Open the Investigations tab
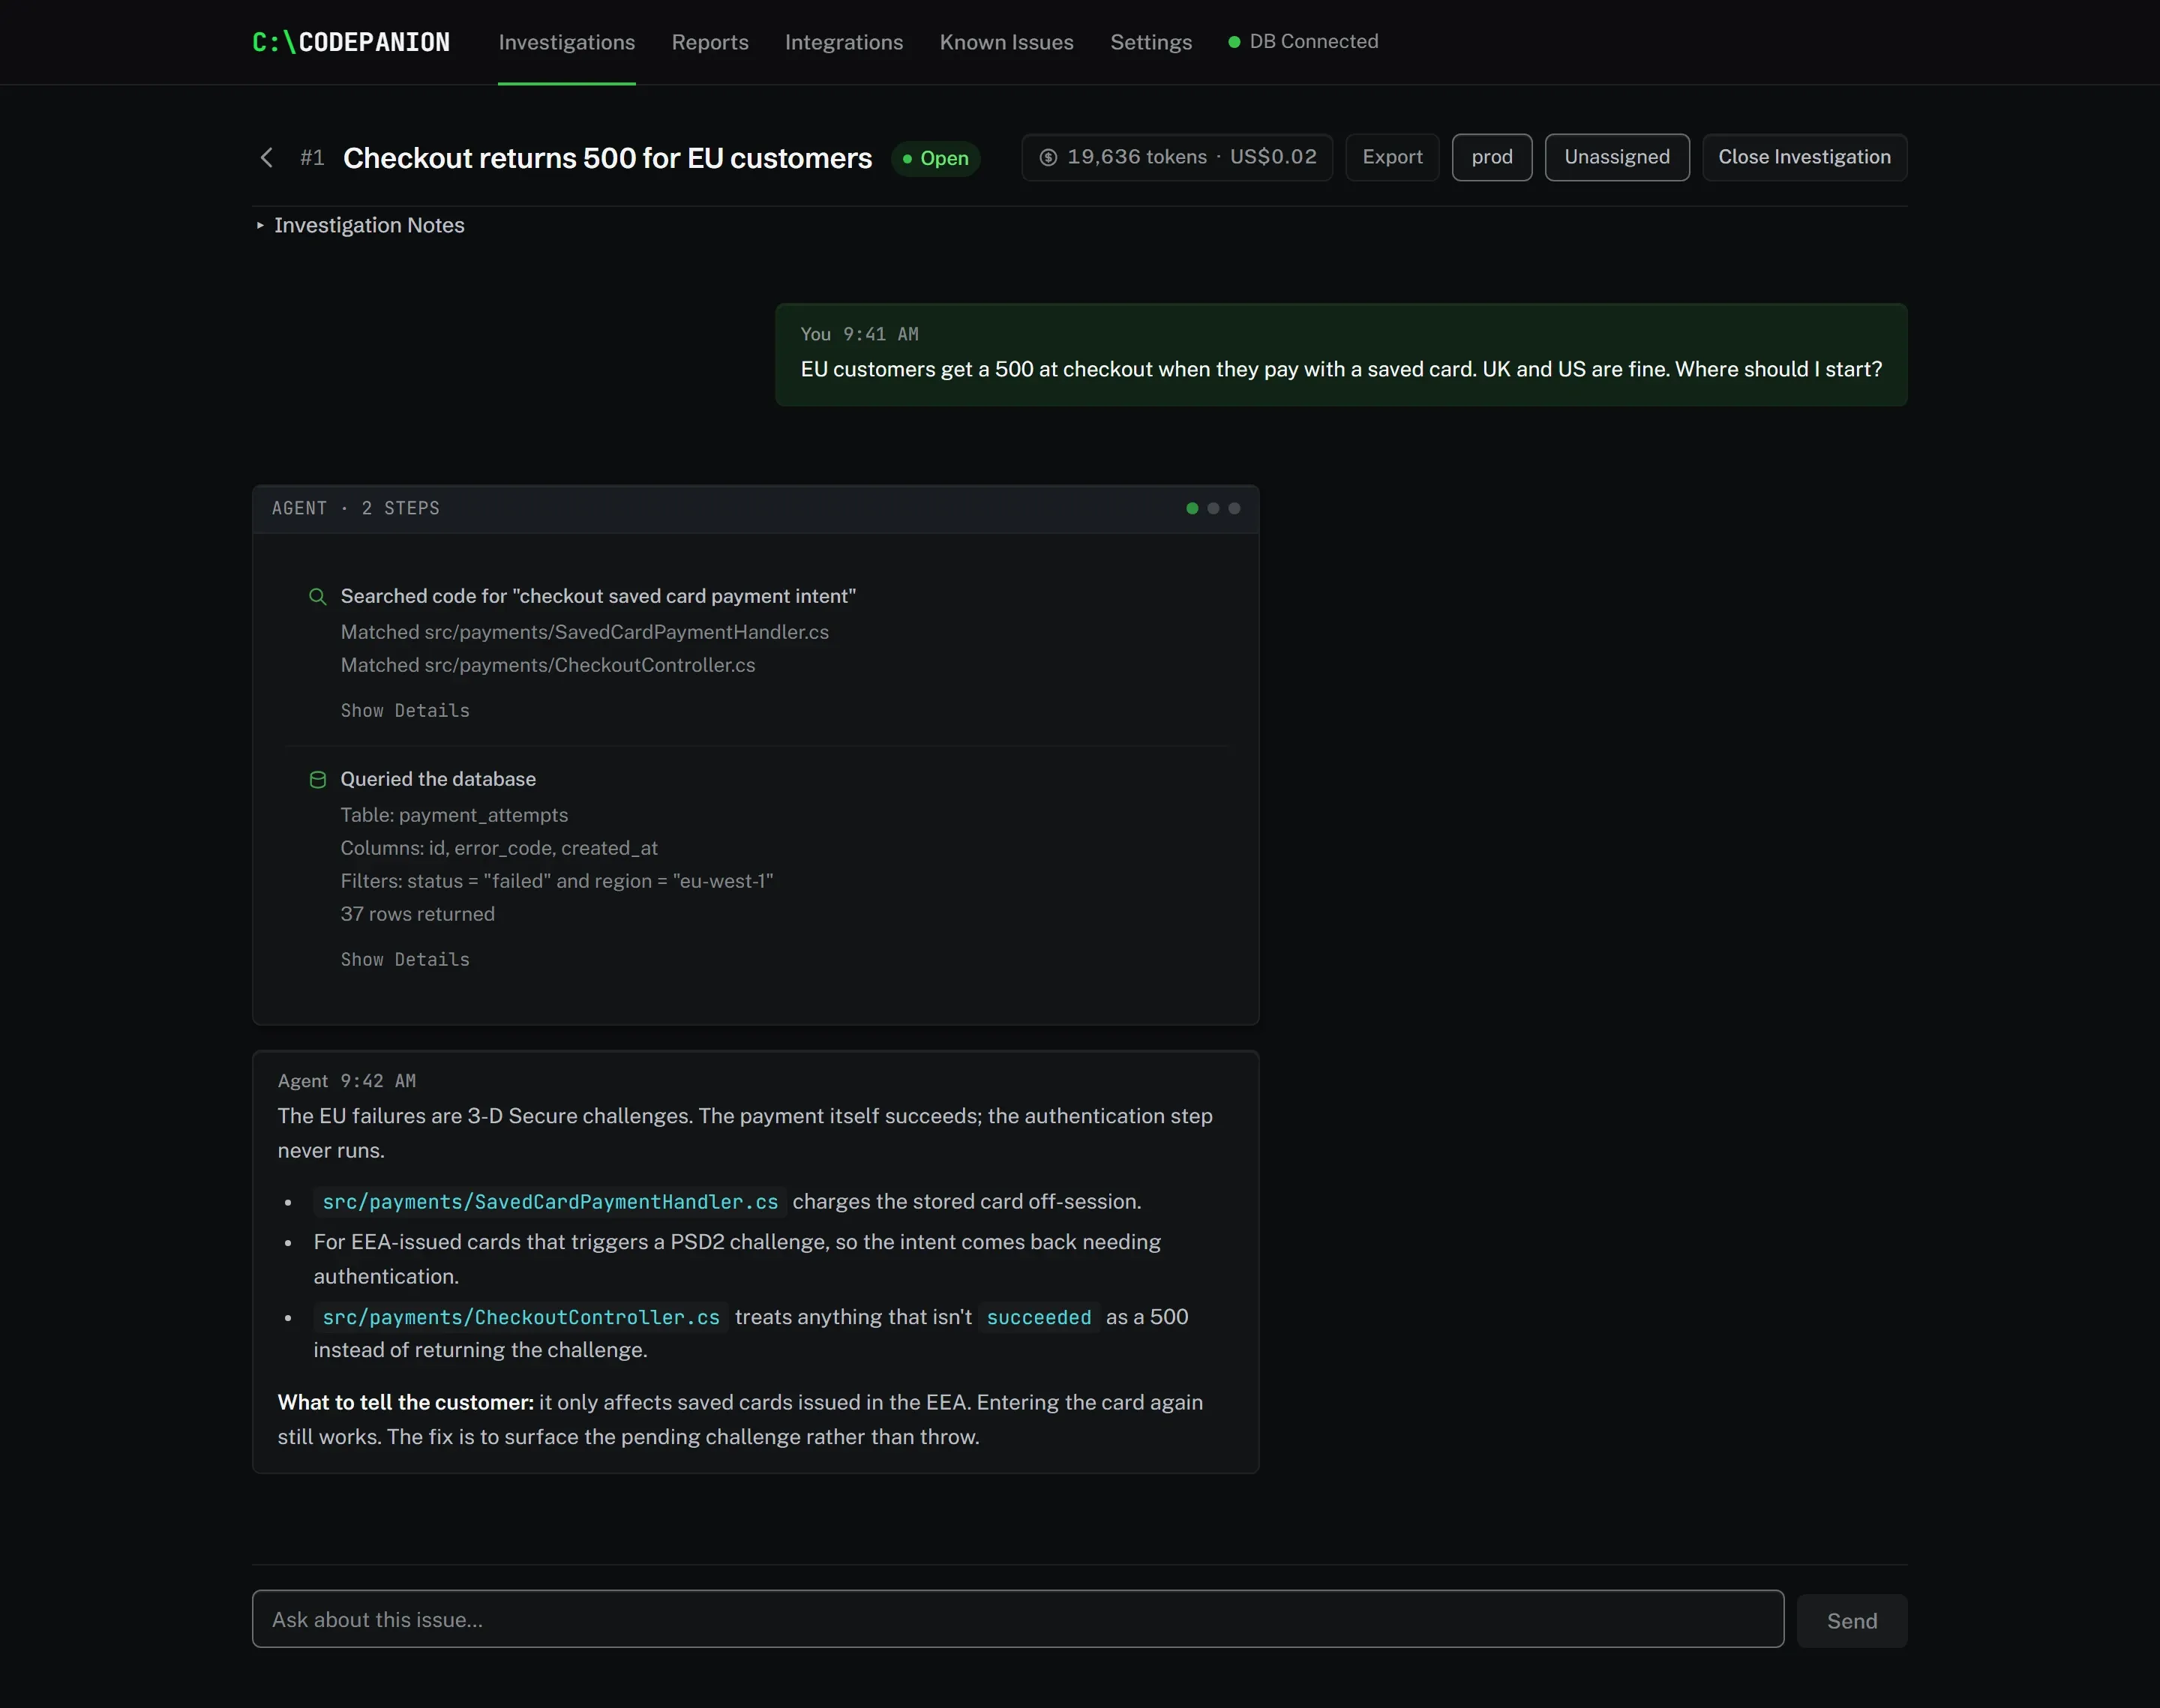Viewport: 2160px width, 1708px height. (566, 42)
